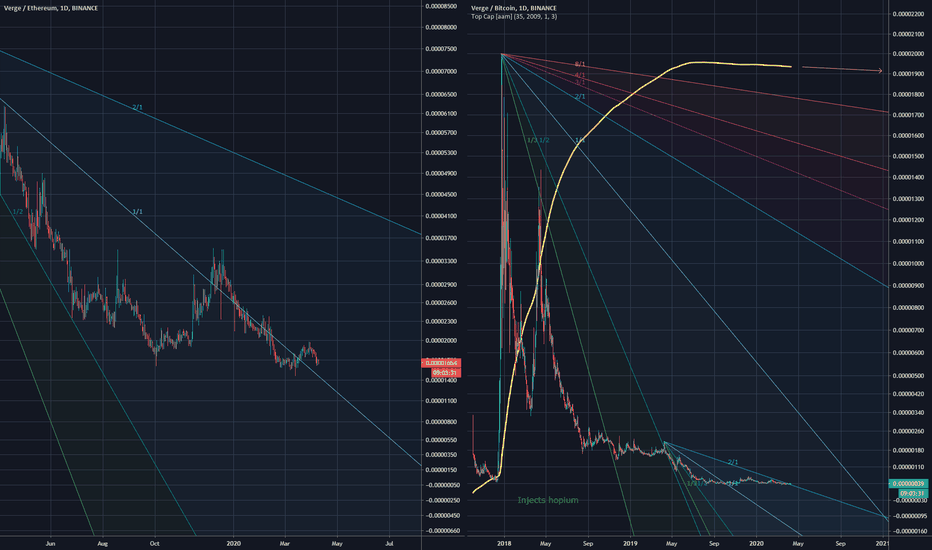This screenshot has width=932, height=550.
Task: Click the -0.00000660 price axis value
Action: pos(442,532)
